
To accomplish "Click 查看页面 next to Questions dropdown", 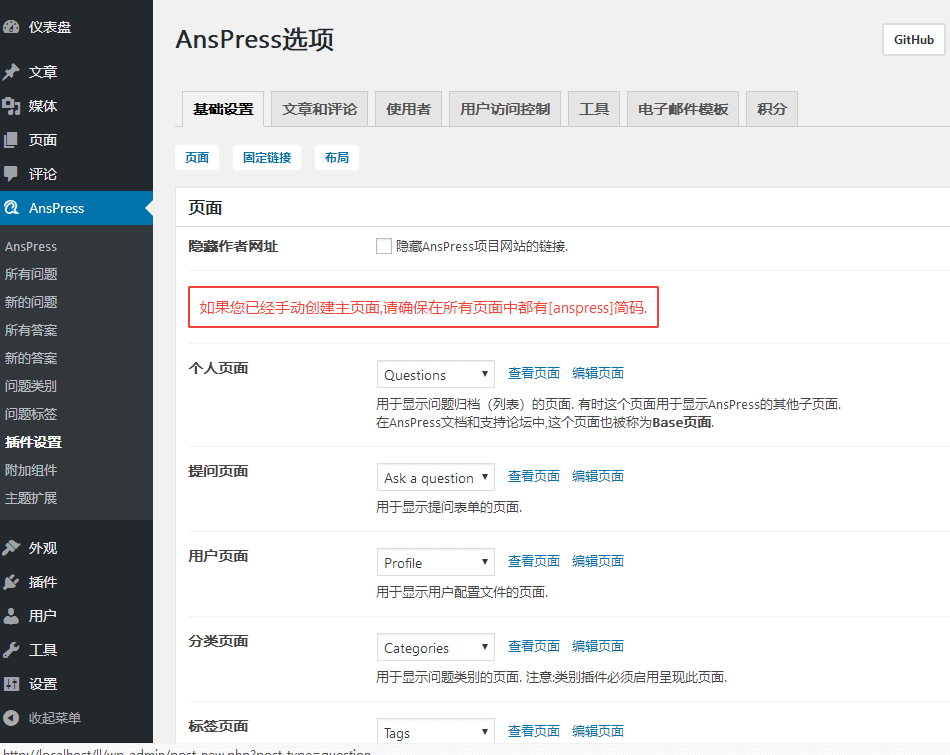I will 533,373.
